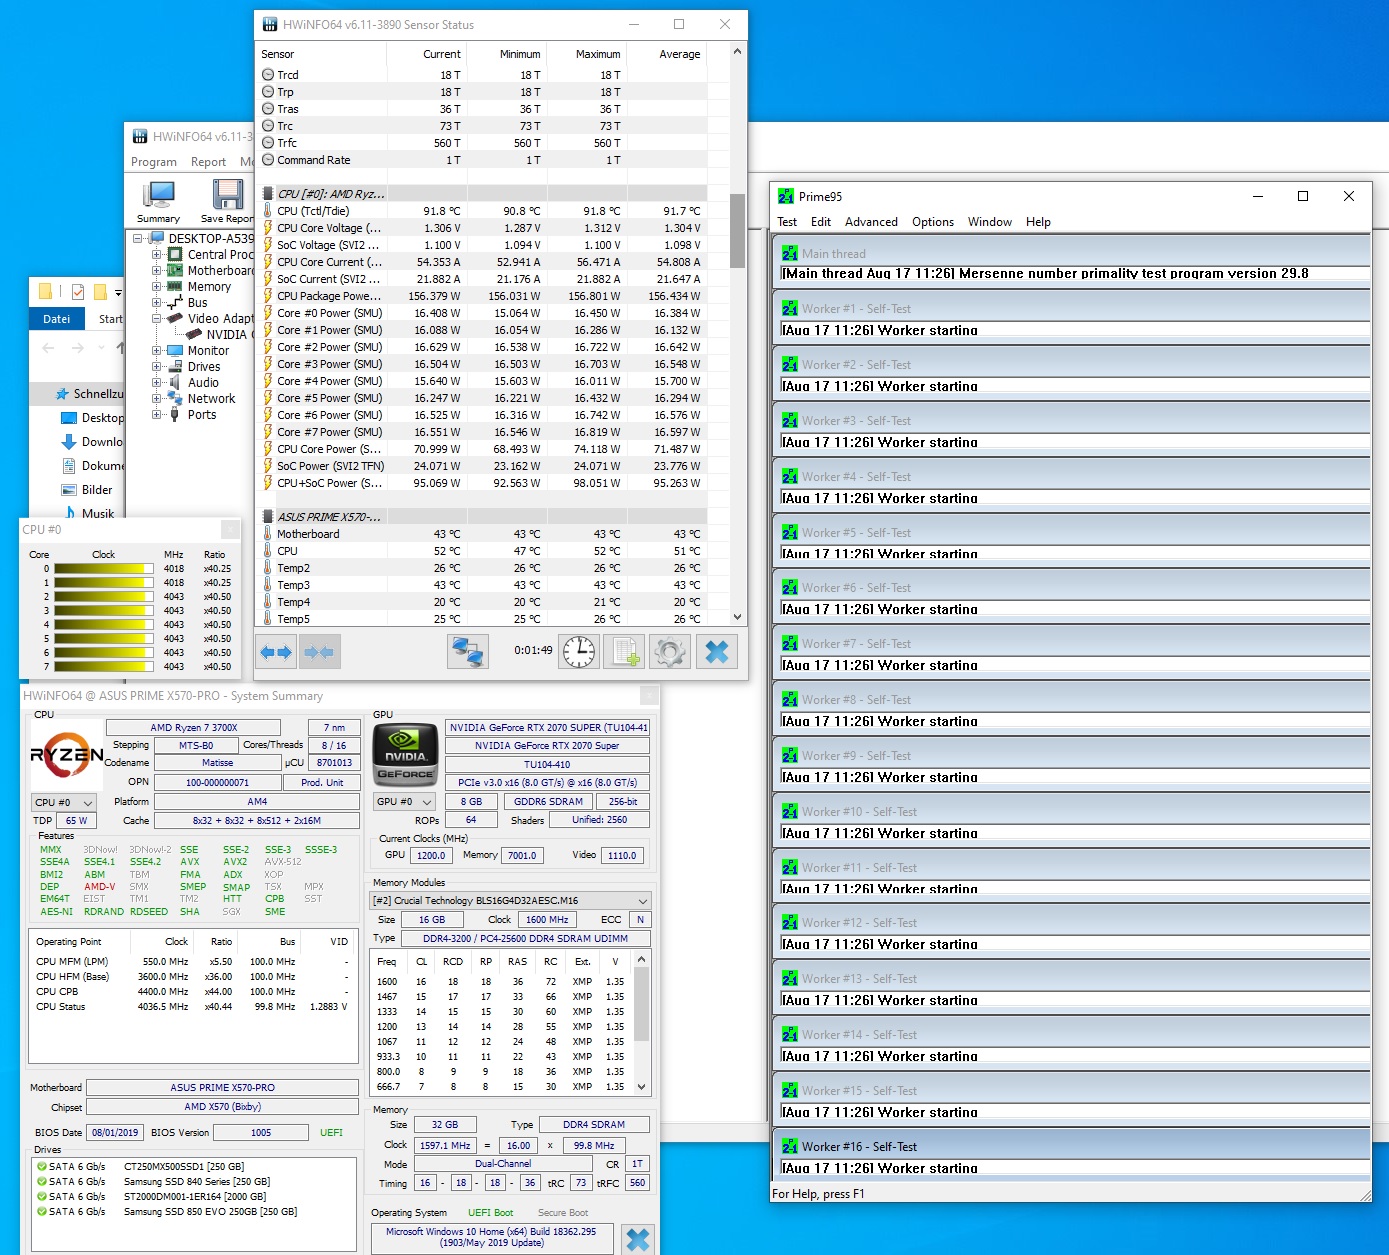Start sensor logging via the sheet-with-plus icon
This screenshot has width=1389, height=1255.
625,652
